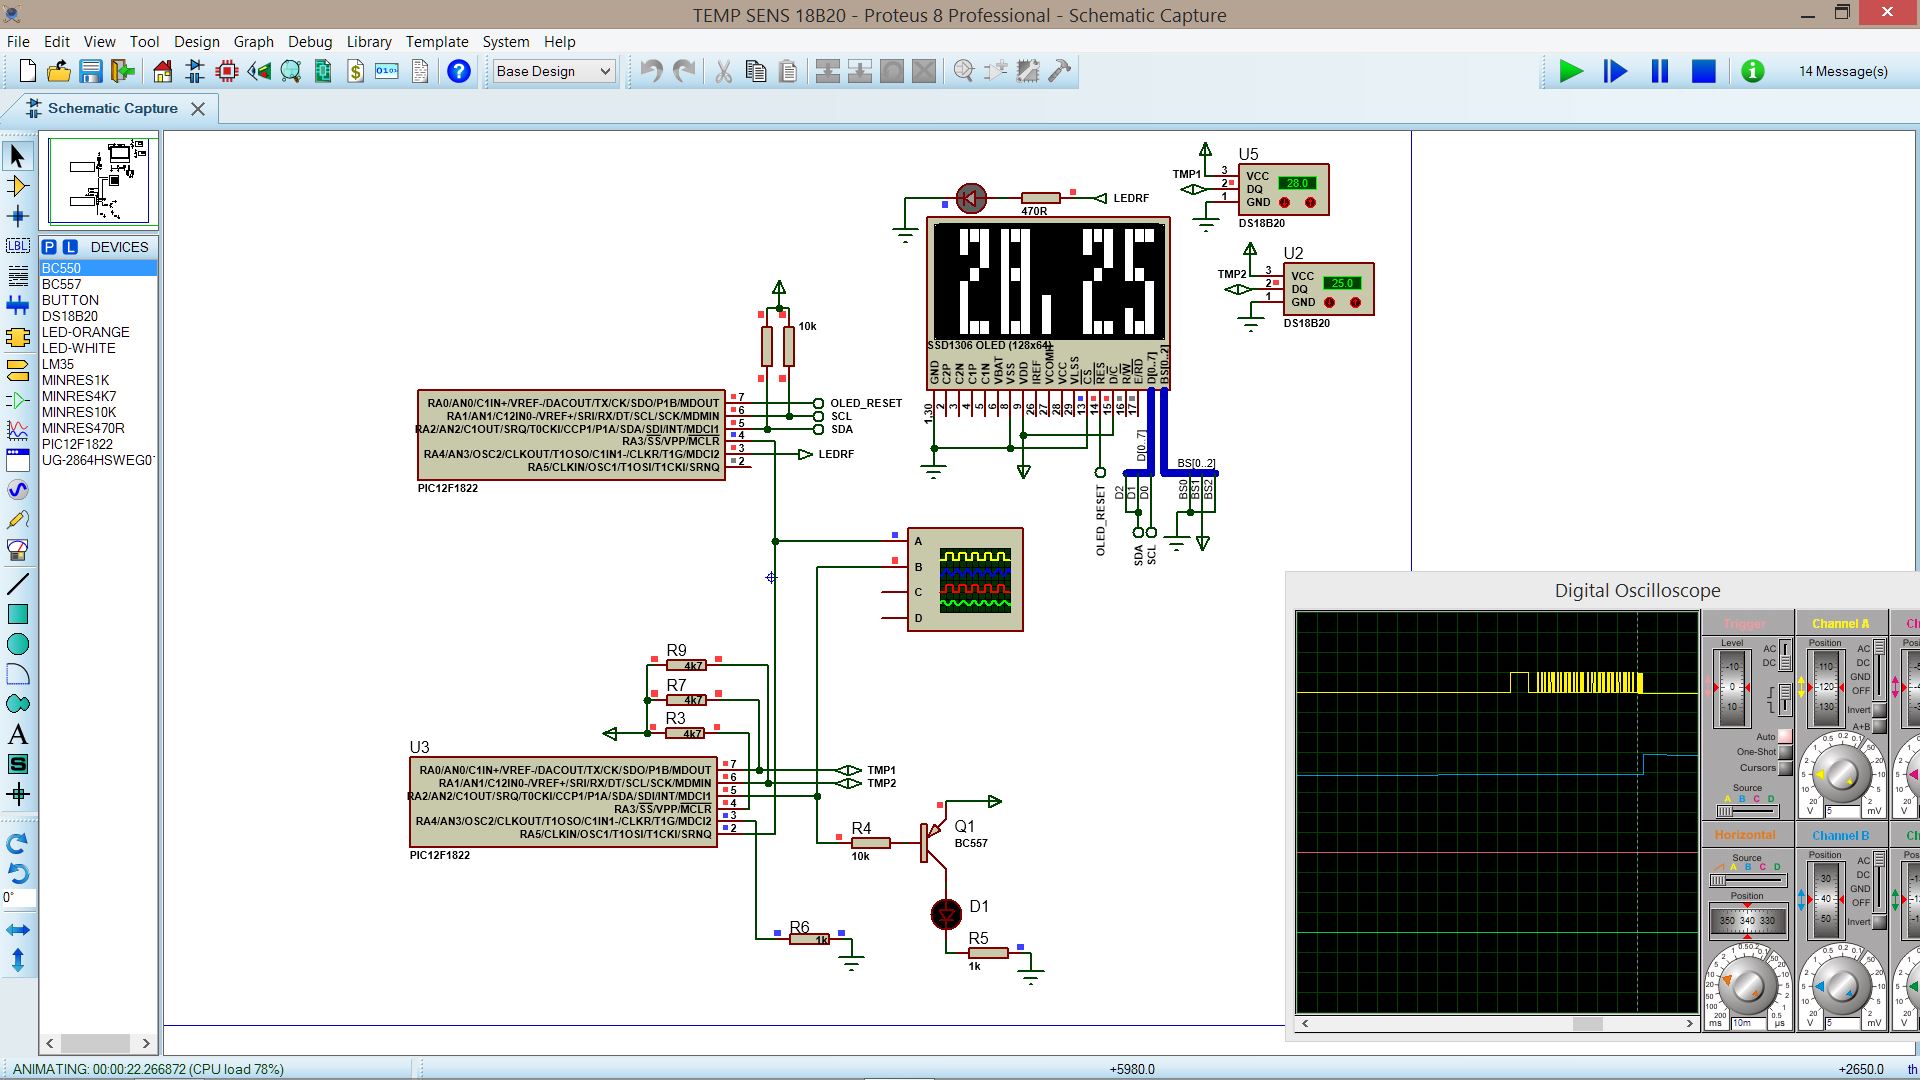Click the trigger Source channel slider
Viewport: 1920px width, 1080px height.
1746,811
